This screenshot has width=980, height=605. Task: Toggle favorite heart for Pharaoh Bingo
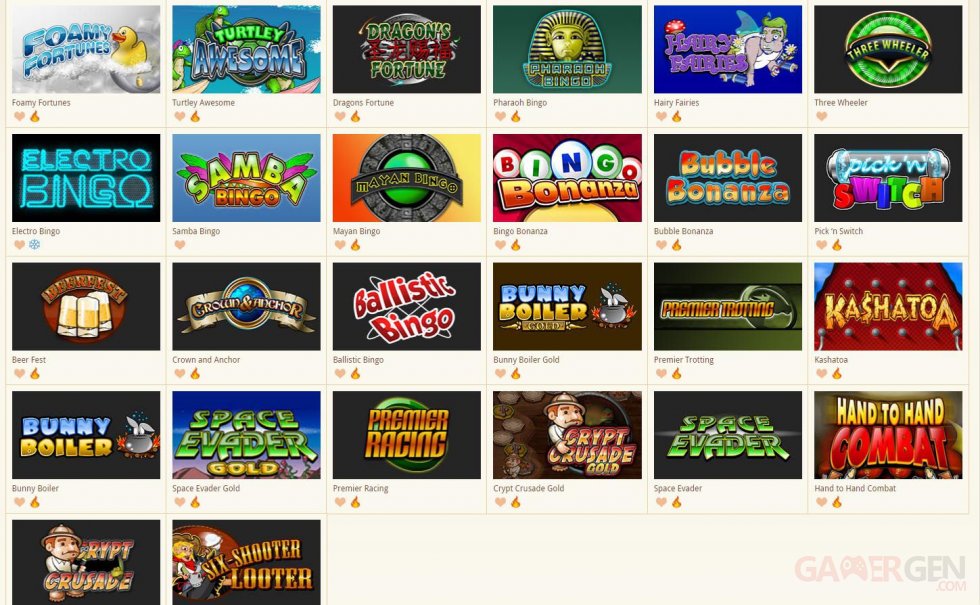501,116
